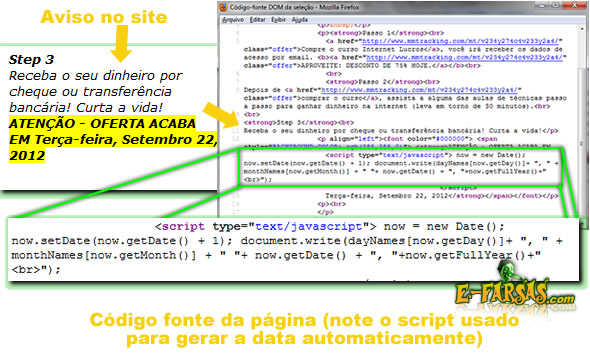
Task: Close the Firefox source window
Action: (x=575, y=5)
